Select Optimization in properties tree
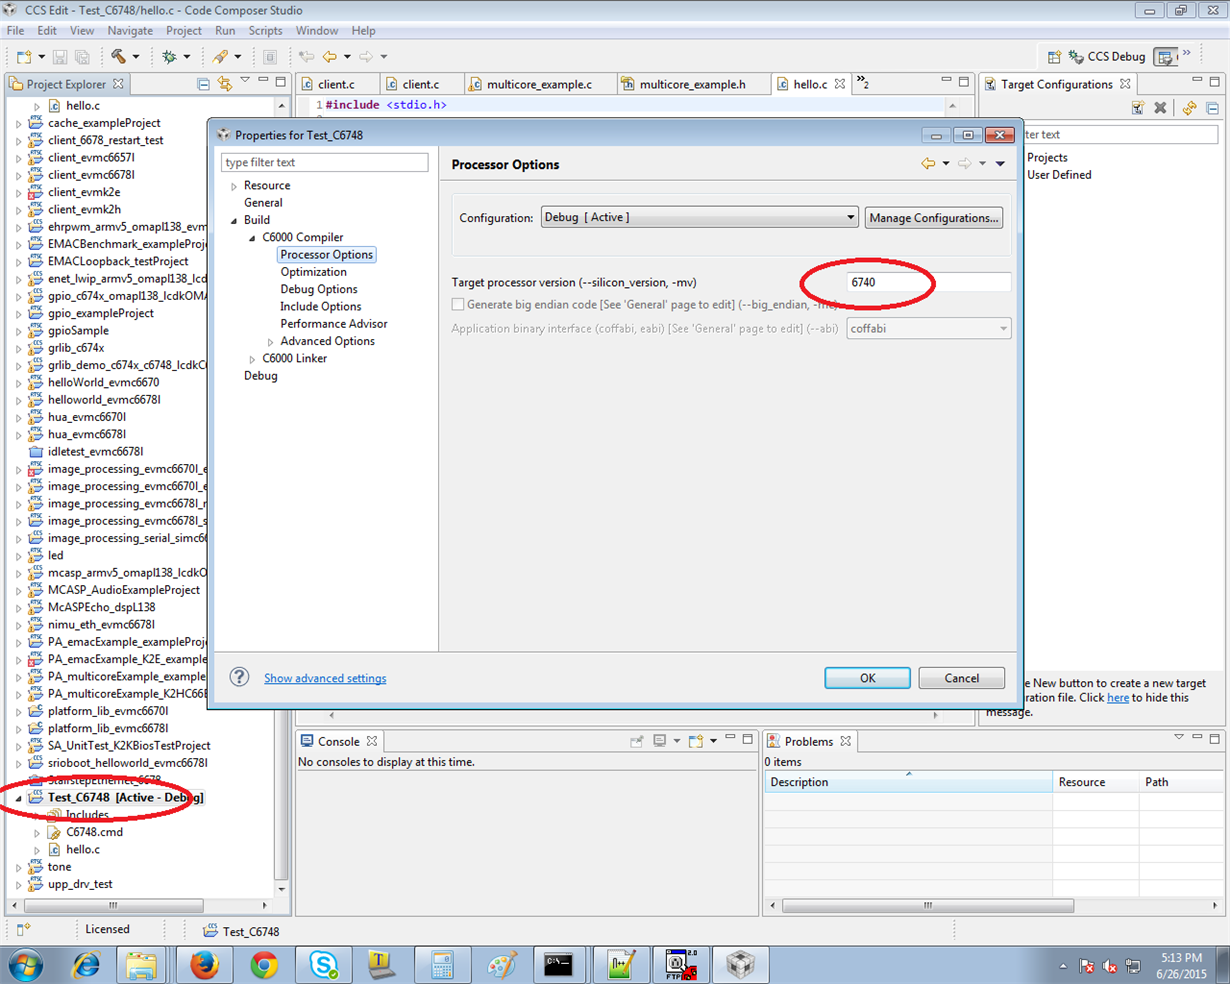Viewport: 1230px width, 984px height. [x=313, y=272]
